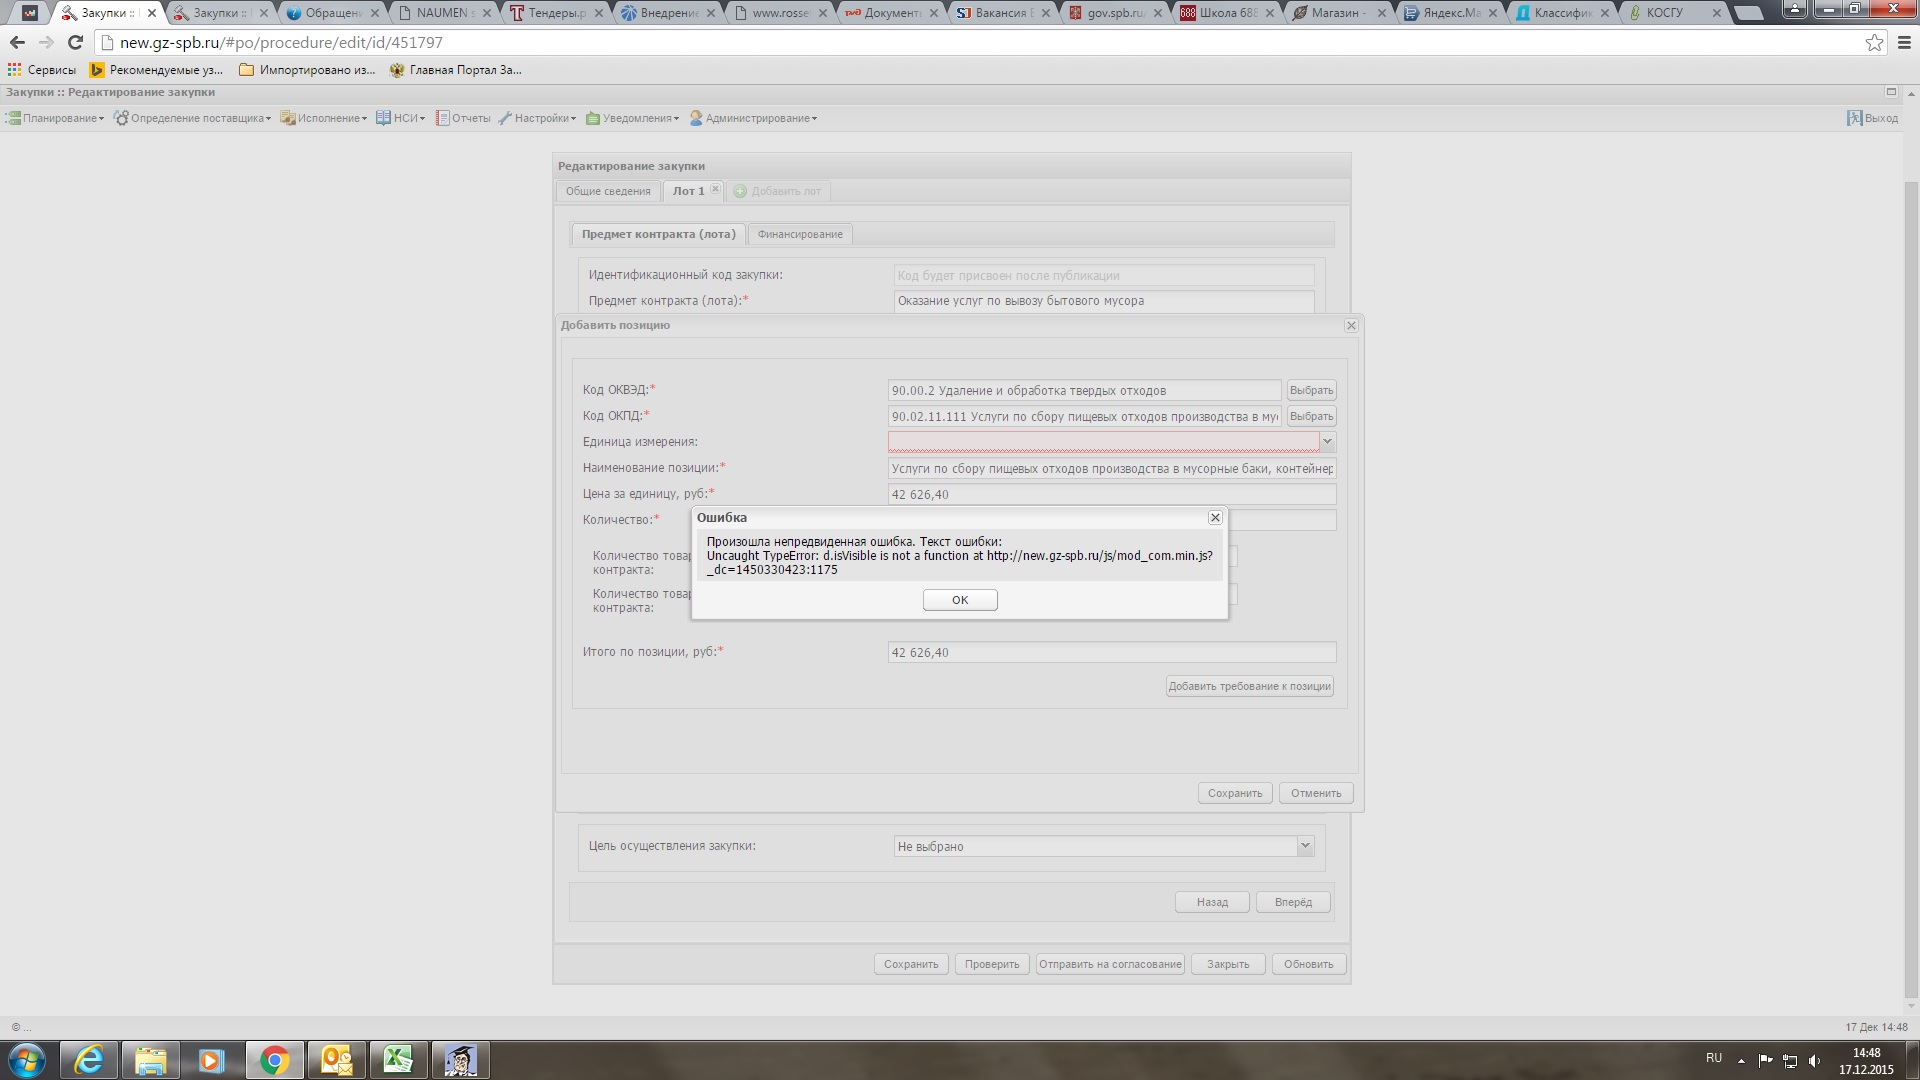
Task: Open Цель осуществления закупки dropdown
Action: point(1305,846)
